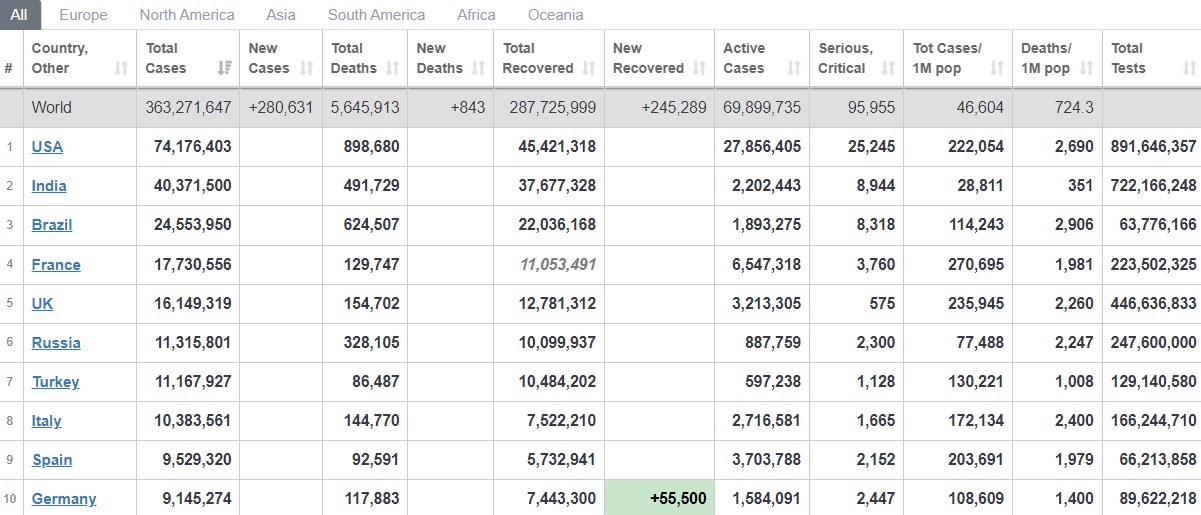The image size is (1201, 515).
Task: Select Turkey active cases 597,238
Action: click(x=773, y=381)
